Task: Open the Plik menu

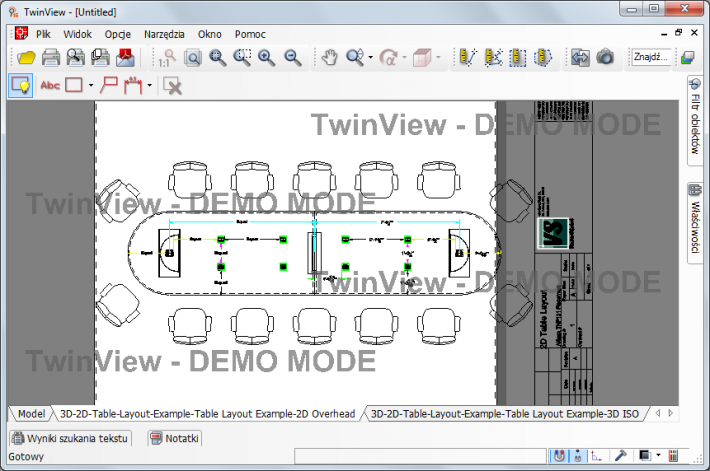Action: (x=43, y=34)
